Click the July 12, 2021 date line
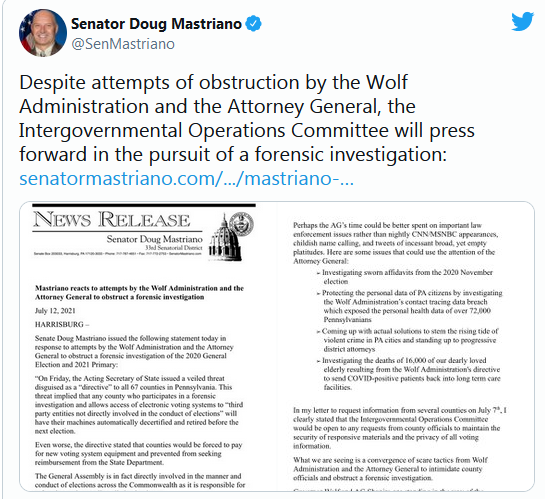Screen dimensions: 545x499 point(55,311)
